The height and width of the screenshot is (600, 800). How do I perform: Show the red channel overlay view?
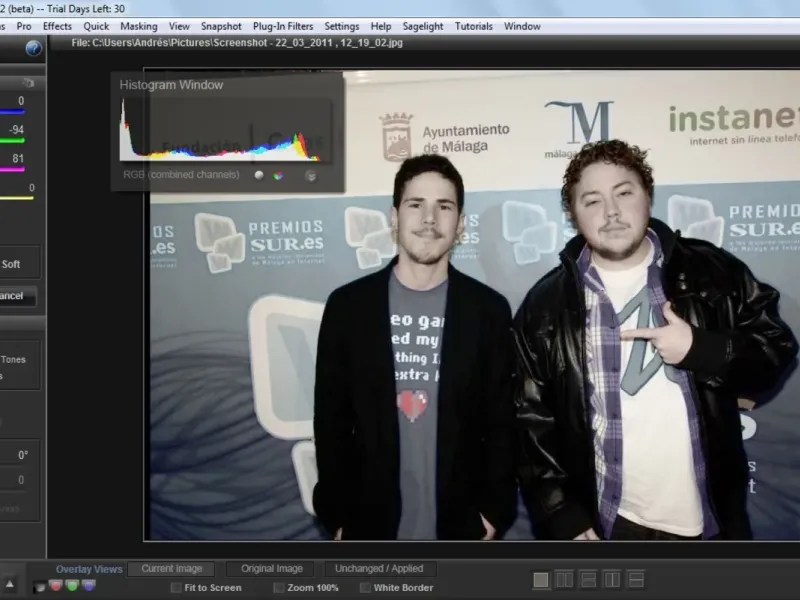(x=56, y=586)
